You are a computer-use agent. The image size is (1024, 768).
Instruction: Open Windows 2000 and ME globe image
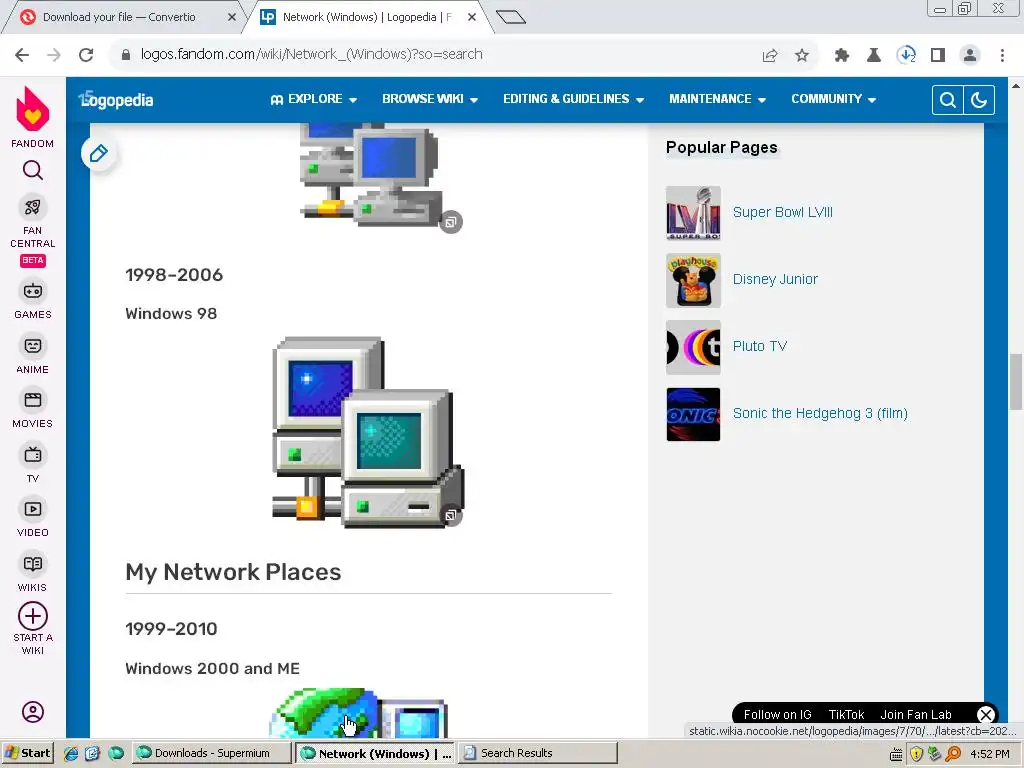click(358, 712)
